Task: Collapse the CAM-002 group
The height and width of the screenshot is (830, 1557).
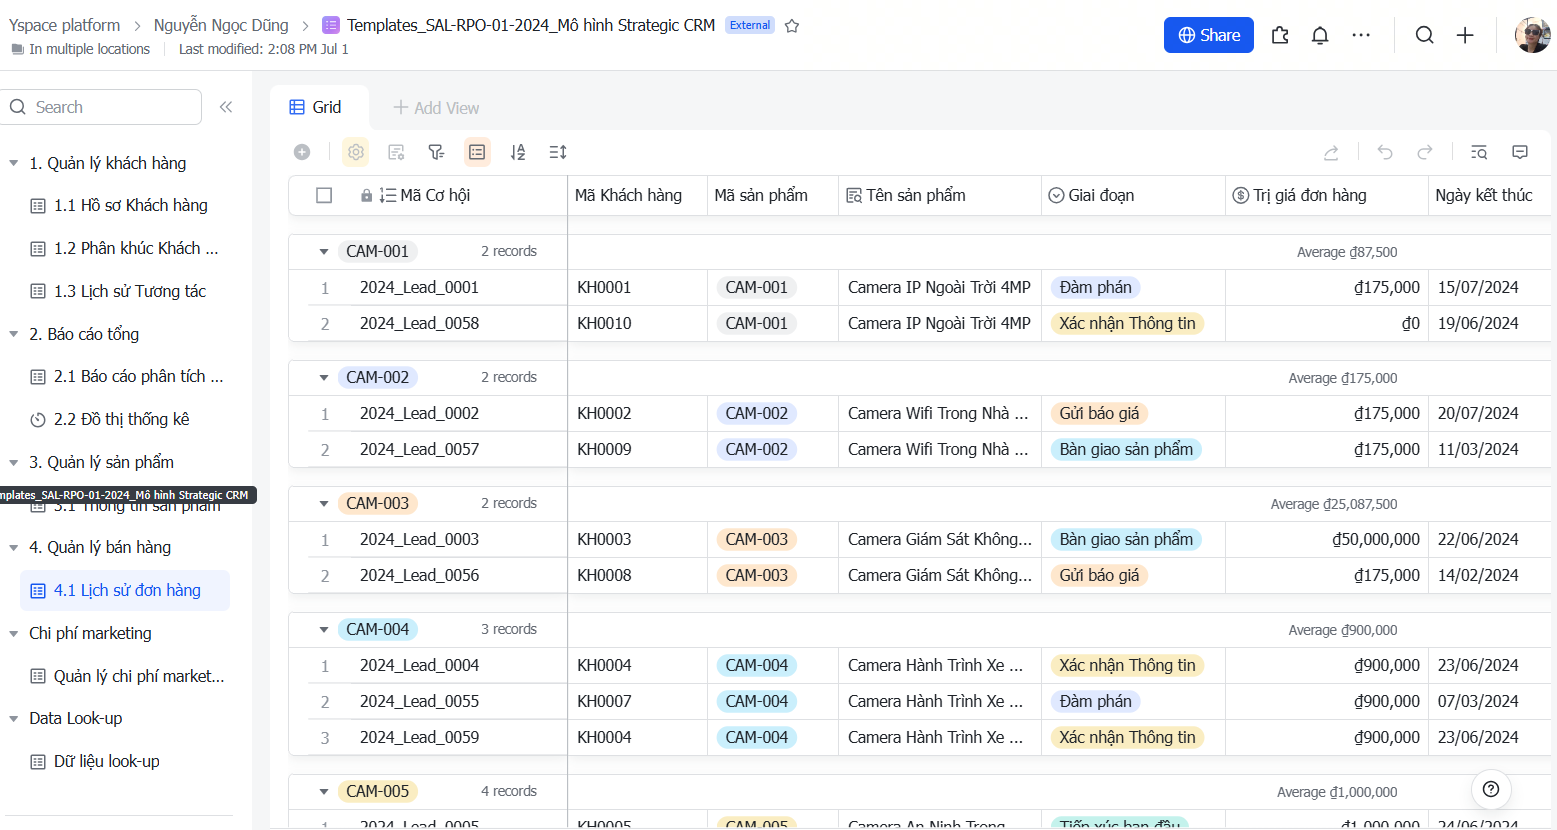Action: pos(324,378)
